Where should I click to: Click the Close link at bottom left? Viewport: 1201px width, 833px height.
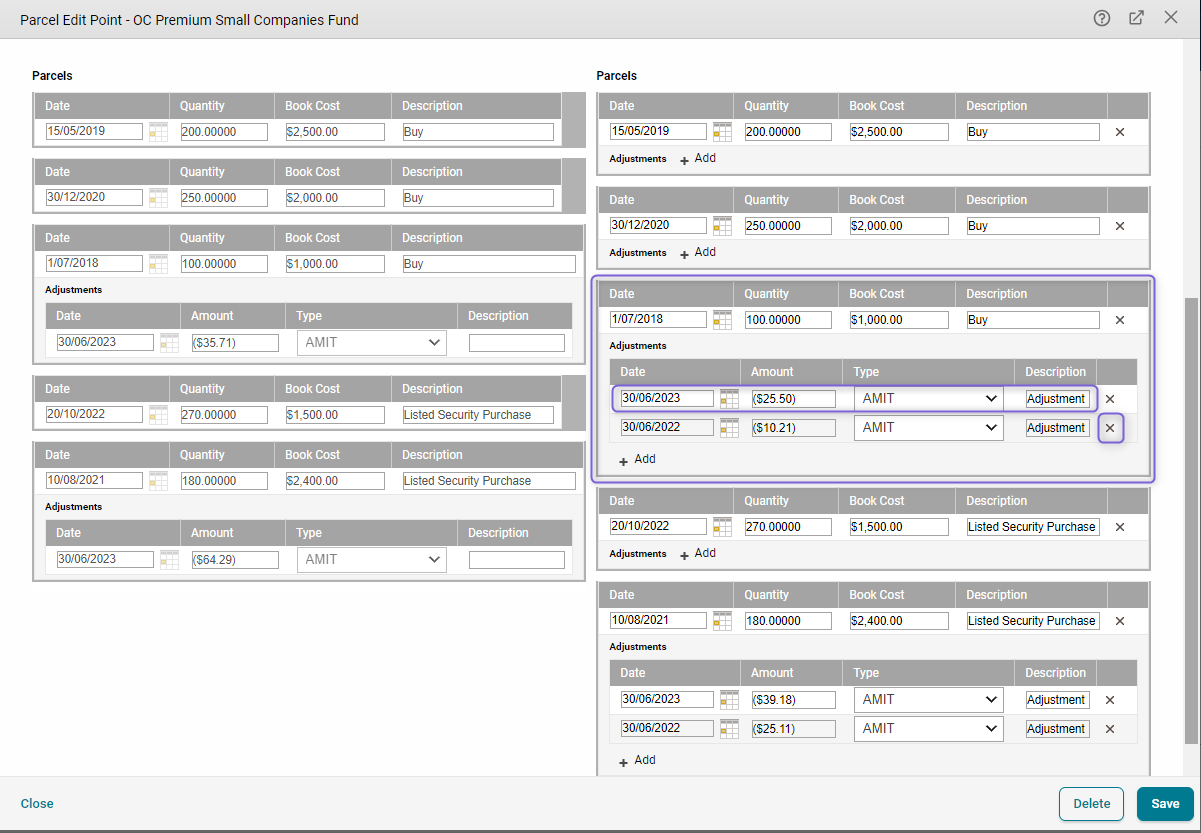37,804
